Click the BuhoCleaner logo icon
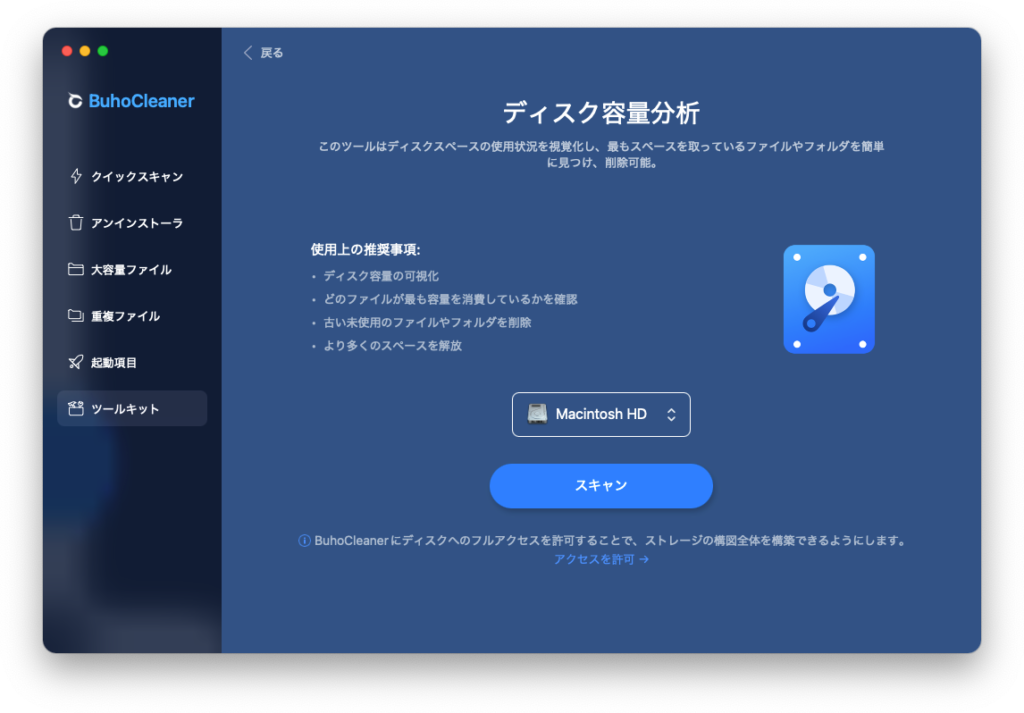Screen dimensions: 1024x713 (75, 101)
